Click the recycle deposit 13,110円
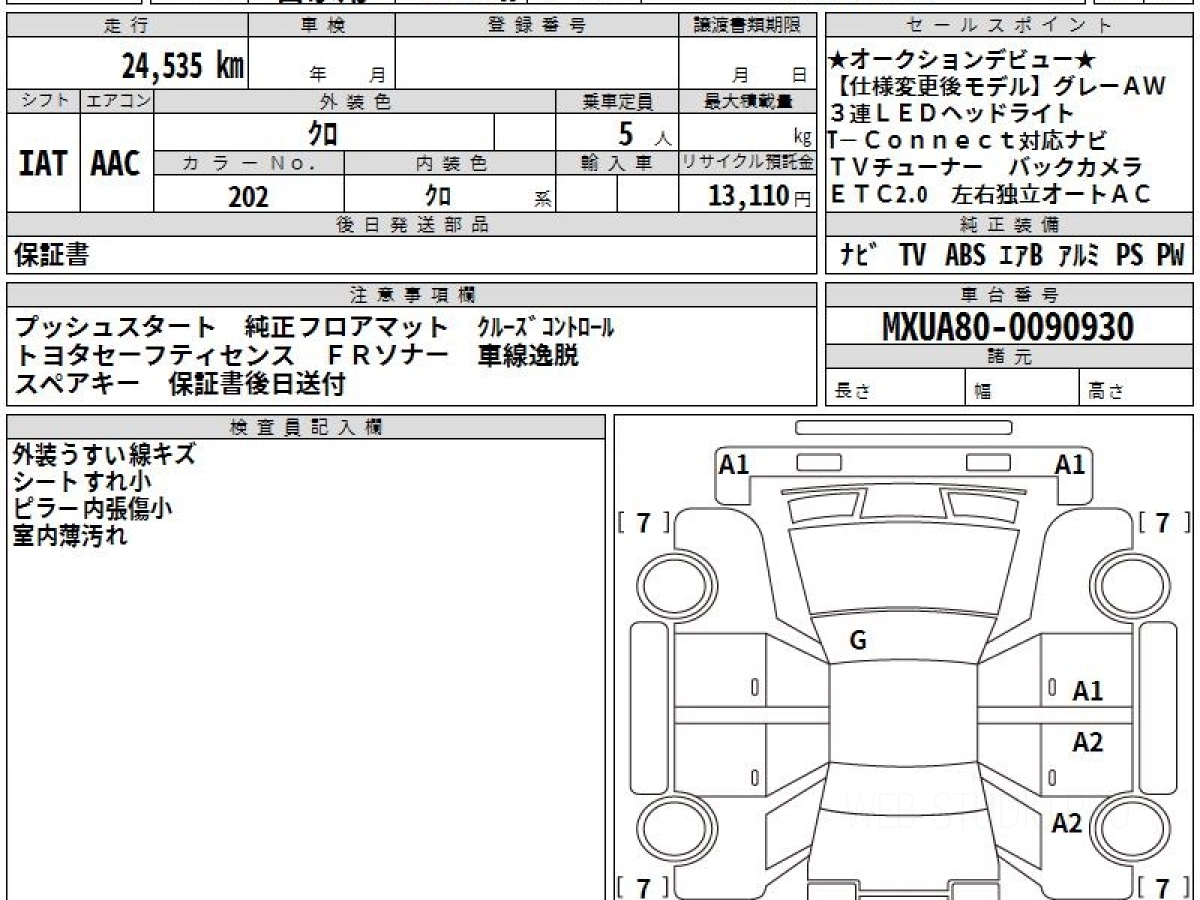 (760, 196)
